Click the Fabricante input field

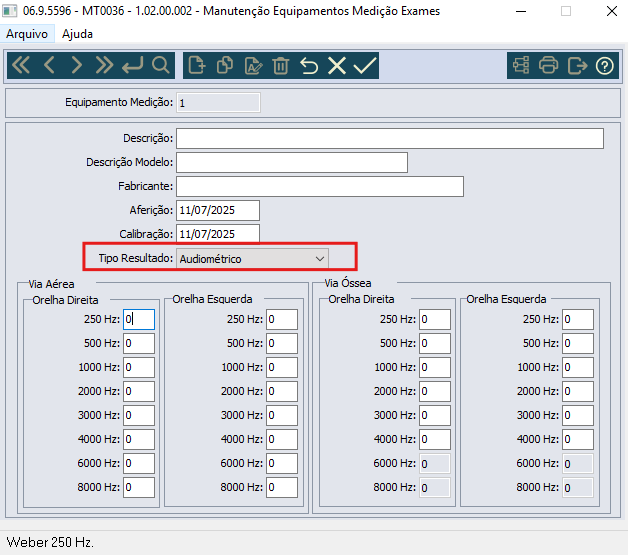click(x=320, y=187)
